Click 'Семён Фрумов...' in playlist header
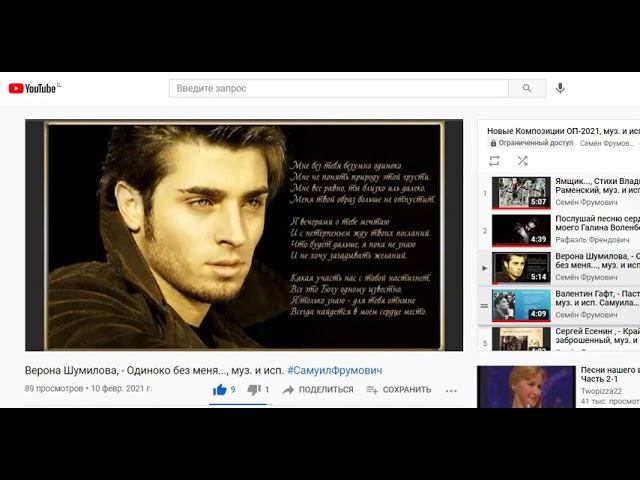 click(607, 143)
